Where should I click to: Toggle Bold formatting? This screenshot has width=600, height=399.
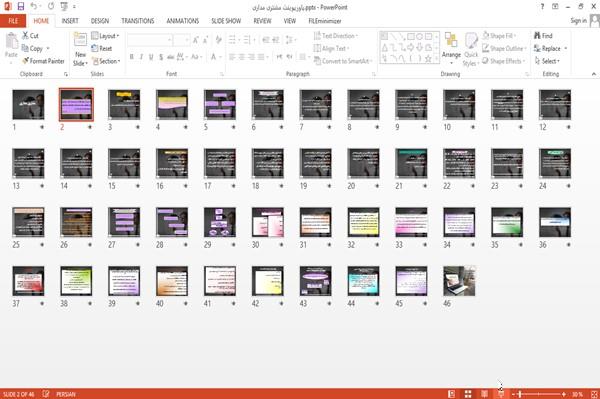coord(132,57)
